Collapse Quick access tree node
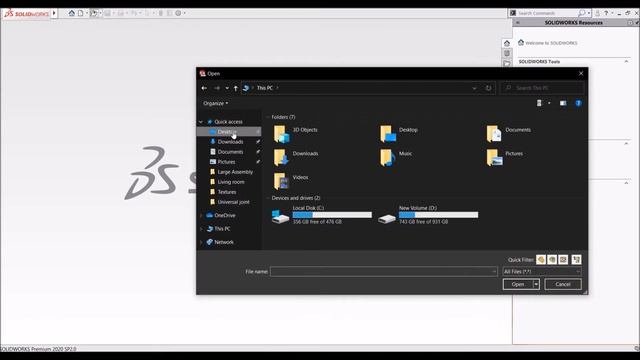The height and width of the screenshot is (360, 640). (x=201, y=122)
